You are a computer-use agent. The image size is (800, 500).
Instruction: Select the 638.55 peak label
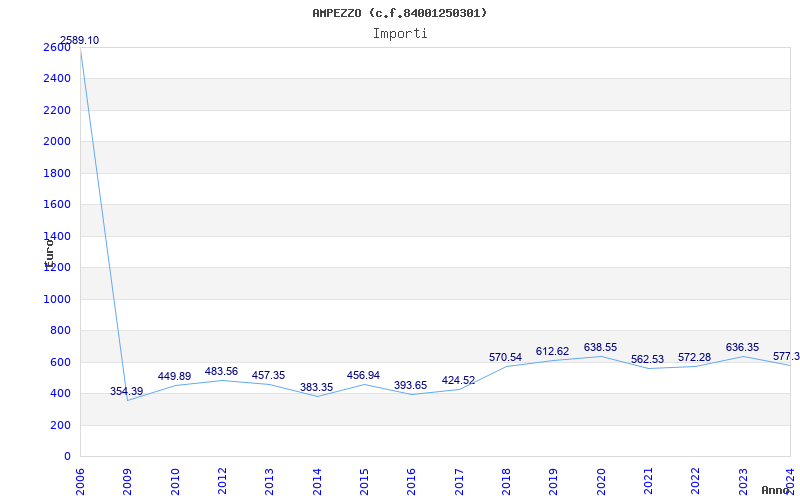click(x=600, y=347)
